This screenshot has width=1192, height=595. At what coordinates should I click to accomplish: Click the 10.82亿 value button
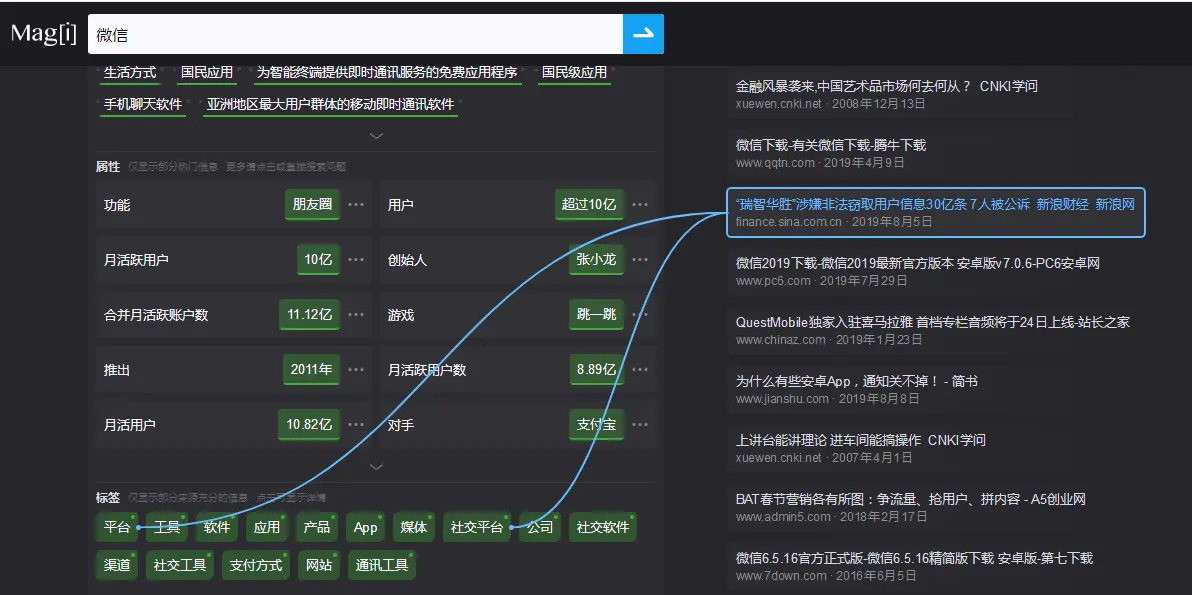(309, 425)
